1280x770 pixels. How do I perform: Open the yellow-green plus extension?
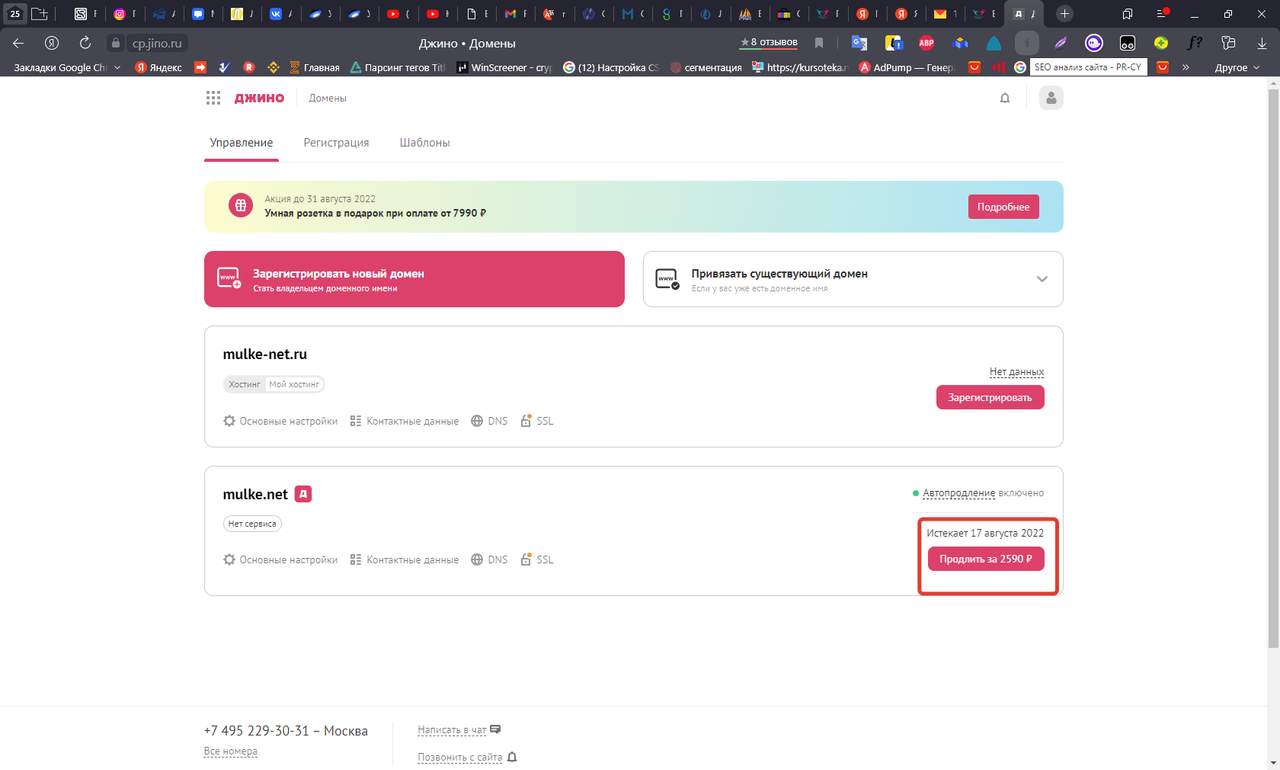click(x=1161, y=43)
